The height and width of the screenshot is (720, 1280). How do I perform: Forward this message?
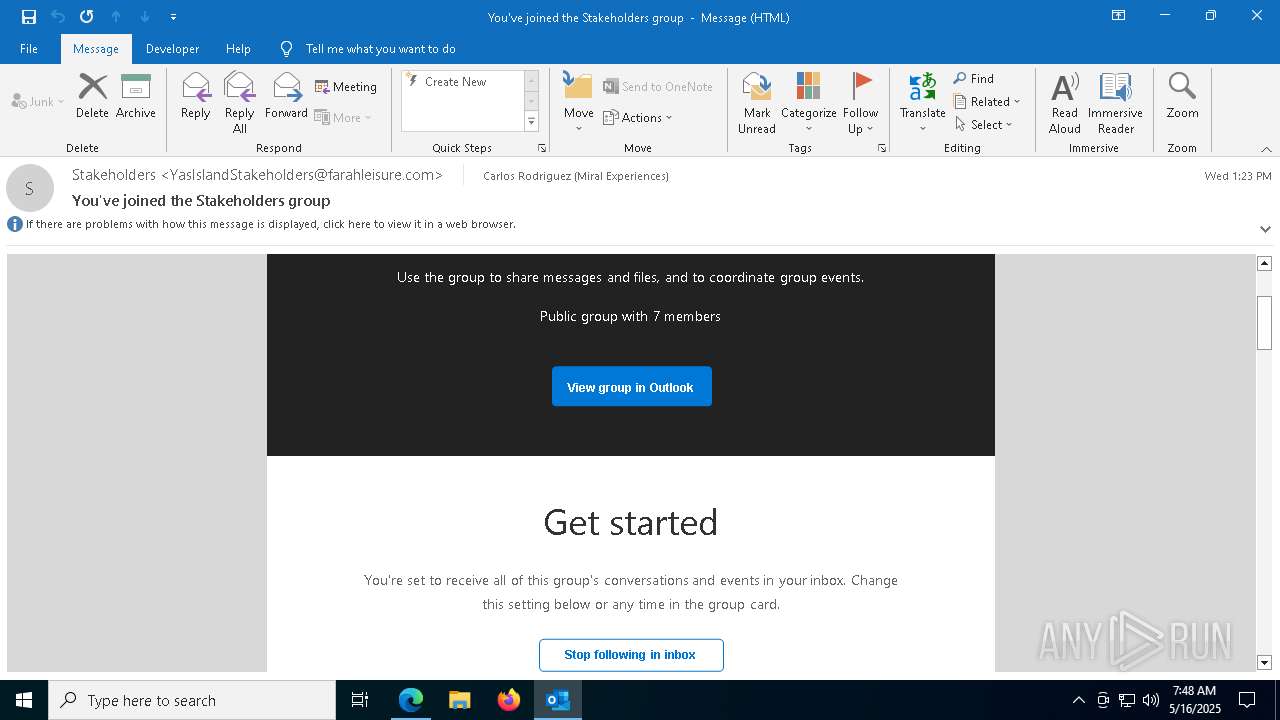pyautogui.click(x=286, y=96)
